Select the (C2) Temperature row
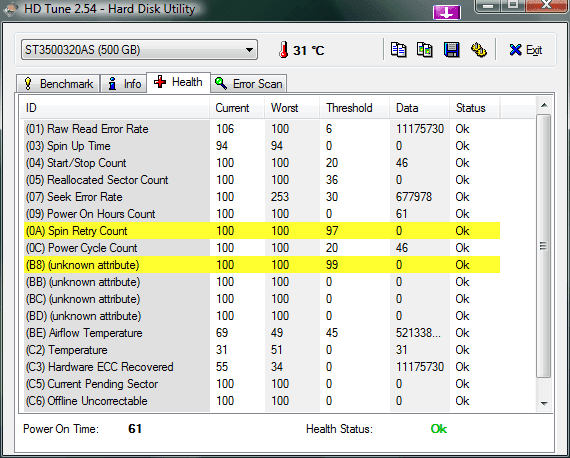570x458 pixels. click(262, 350)
